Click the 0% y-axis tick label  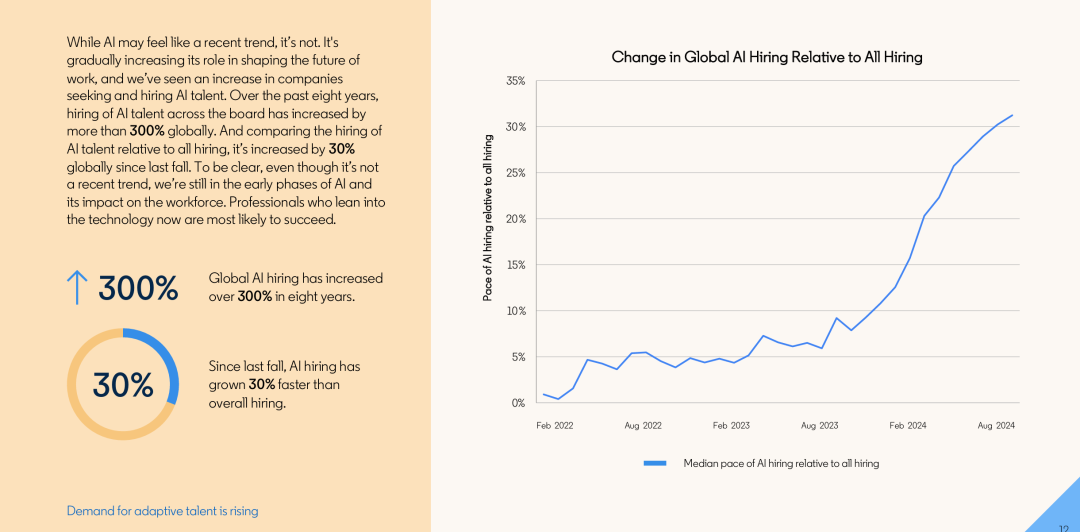pyautogui.click(x=518, y=403)
